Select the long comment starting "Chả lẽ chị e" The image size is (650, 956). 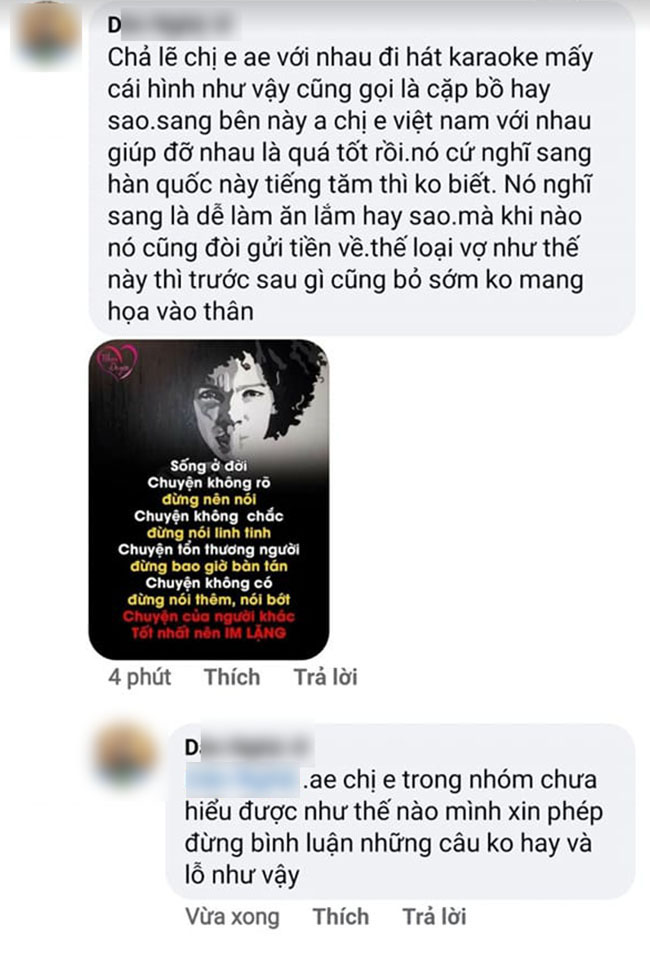[350, 184]
